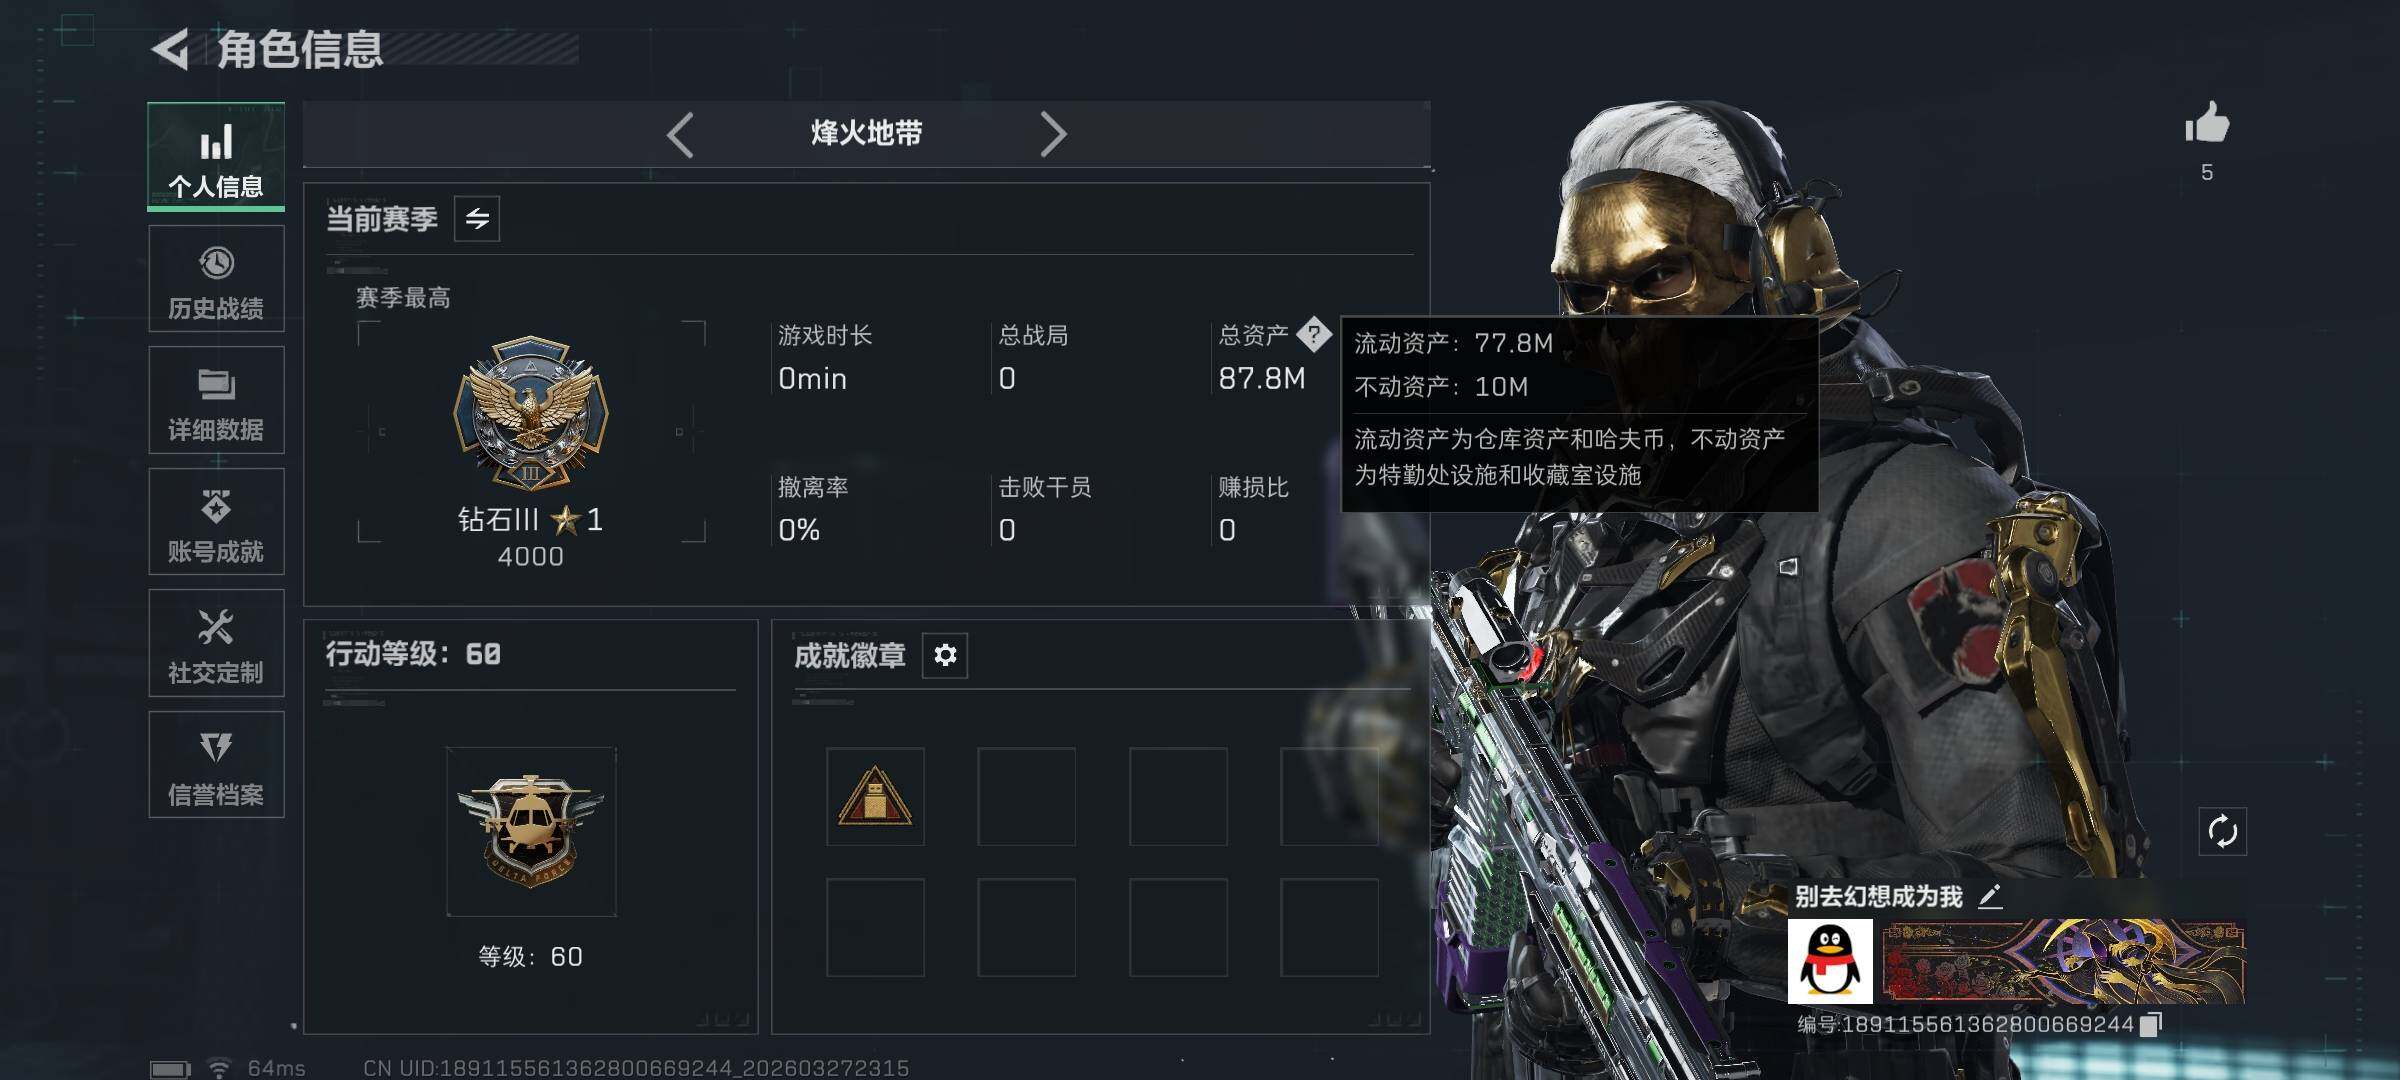Viewport: 2400px width, 1080px height.
Task: Toggle the 当前赛季 season switch icon
Action: click(x=477, y=218)
